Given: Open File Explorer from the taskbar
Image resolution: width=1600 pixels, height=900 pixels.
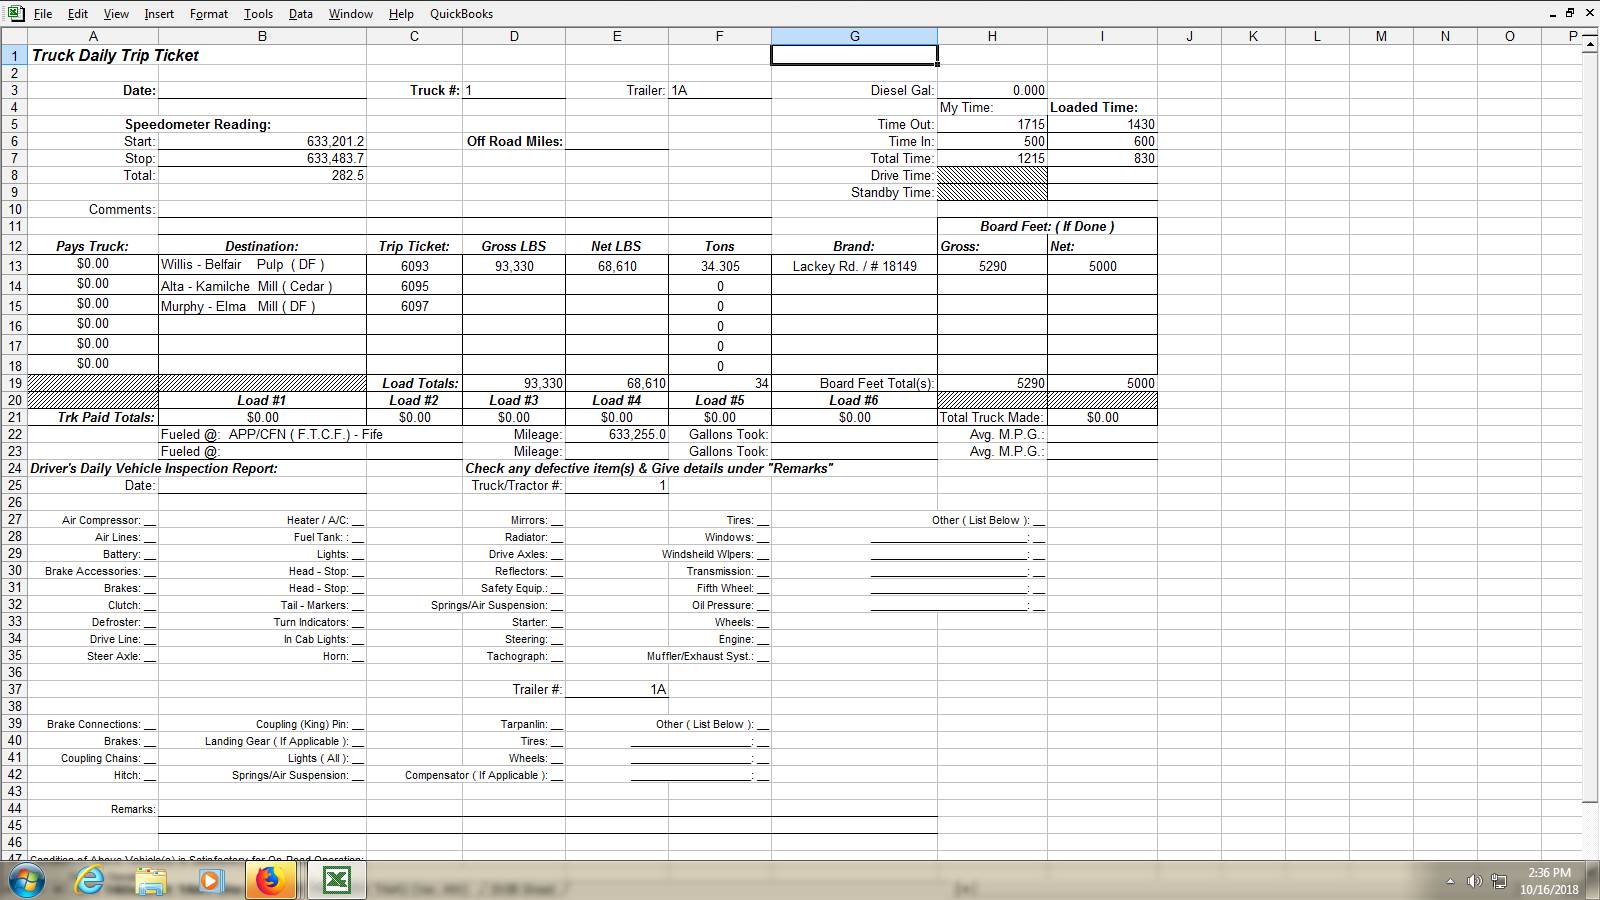Looking at the screenshot, I should point(151,881).
